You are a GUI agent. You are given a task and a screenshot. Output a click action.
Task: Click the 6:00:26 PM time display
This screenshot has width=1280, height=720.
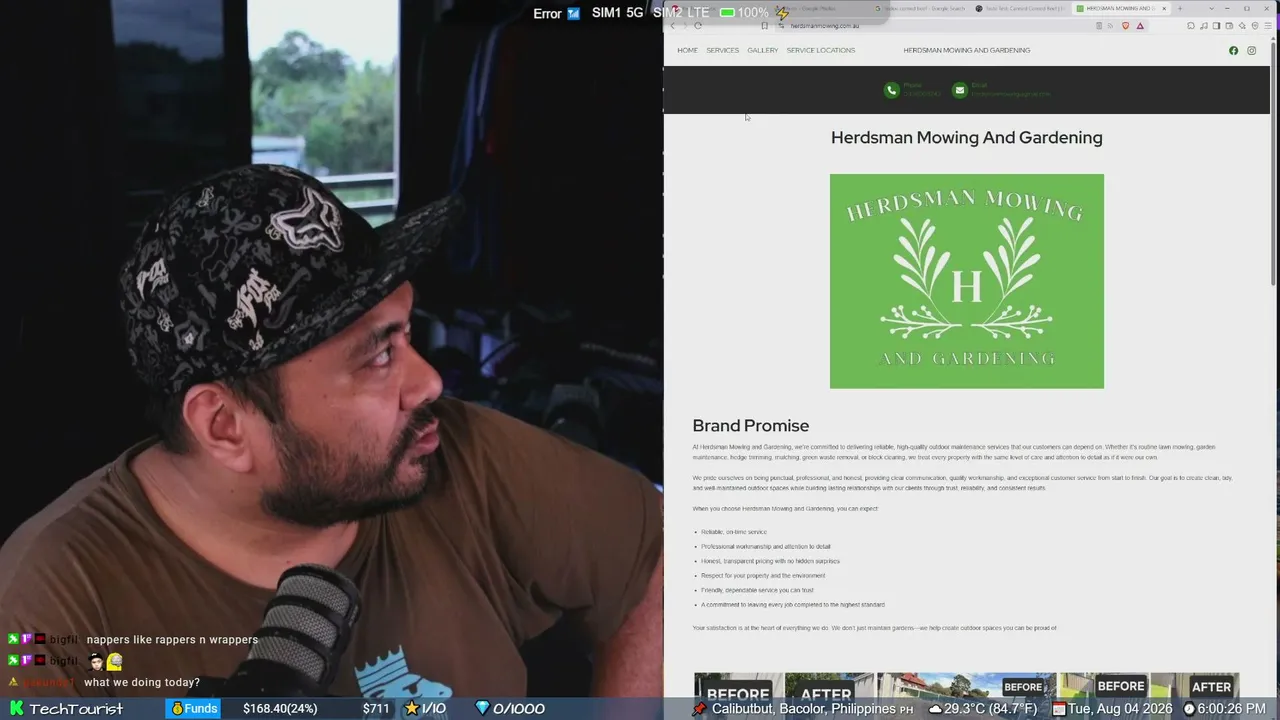[1232, 709]
